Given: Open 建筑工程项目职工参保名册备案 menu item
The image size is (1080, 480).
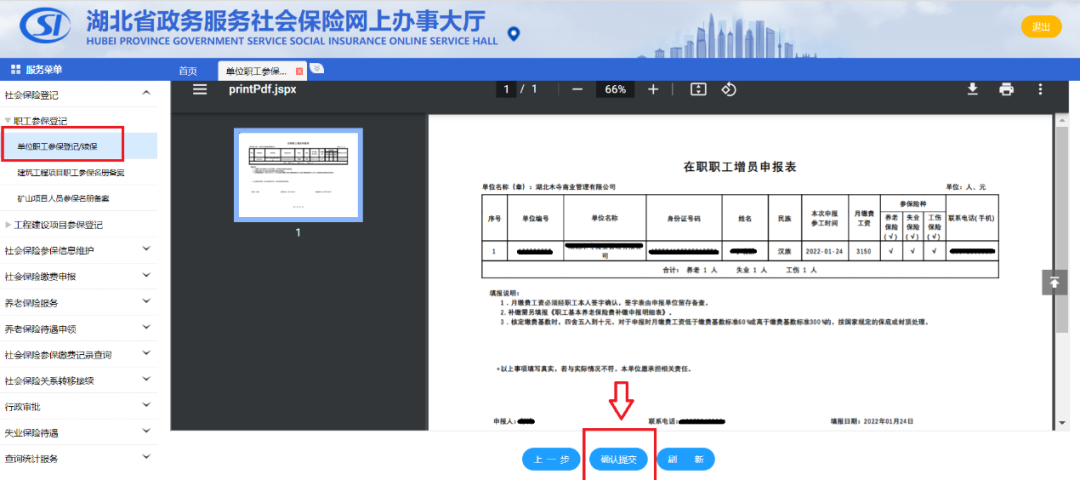Looking at the screenshot, I should click(x=72, y=172).
